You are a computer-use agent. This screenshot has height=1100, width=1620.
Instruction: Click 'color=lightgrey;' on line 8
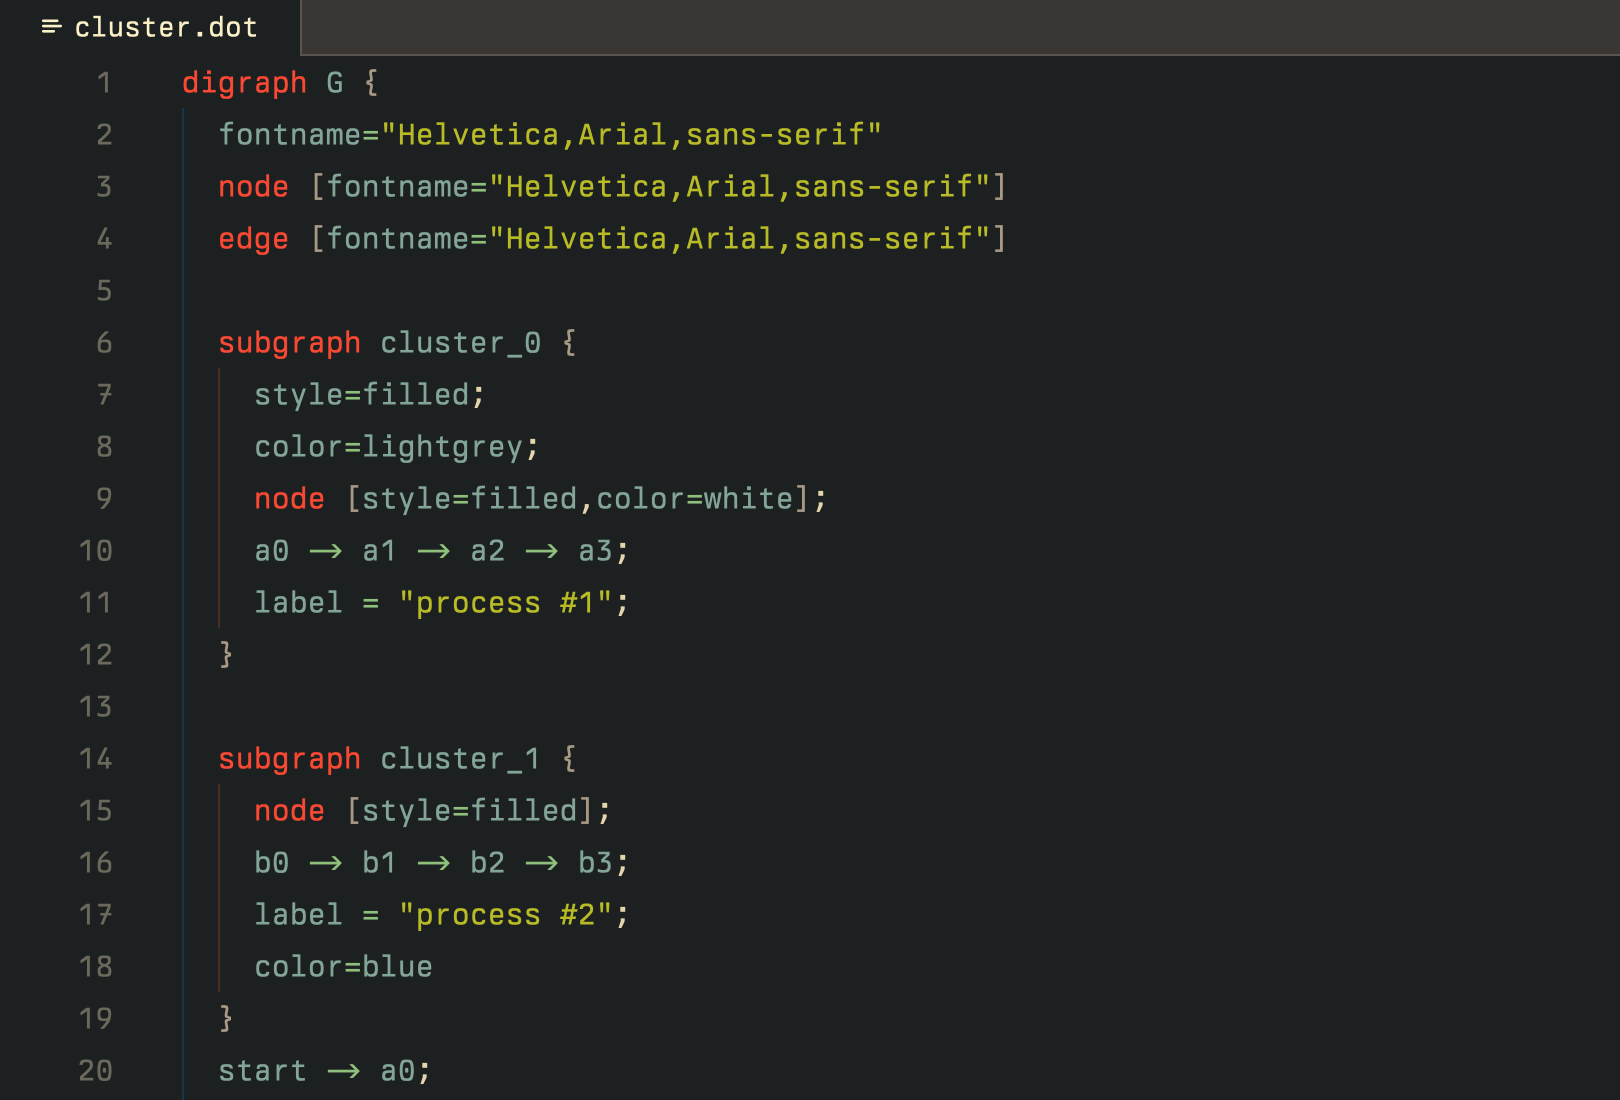[397, 447]
